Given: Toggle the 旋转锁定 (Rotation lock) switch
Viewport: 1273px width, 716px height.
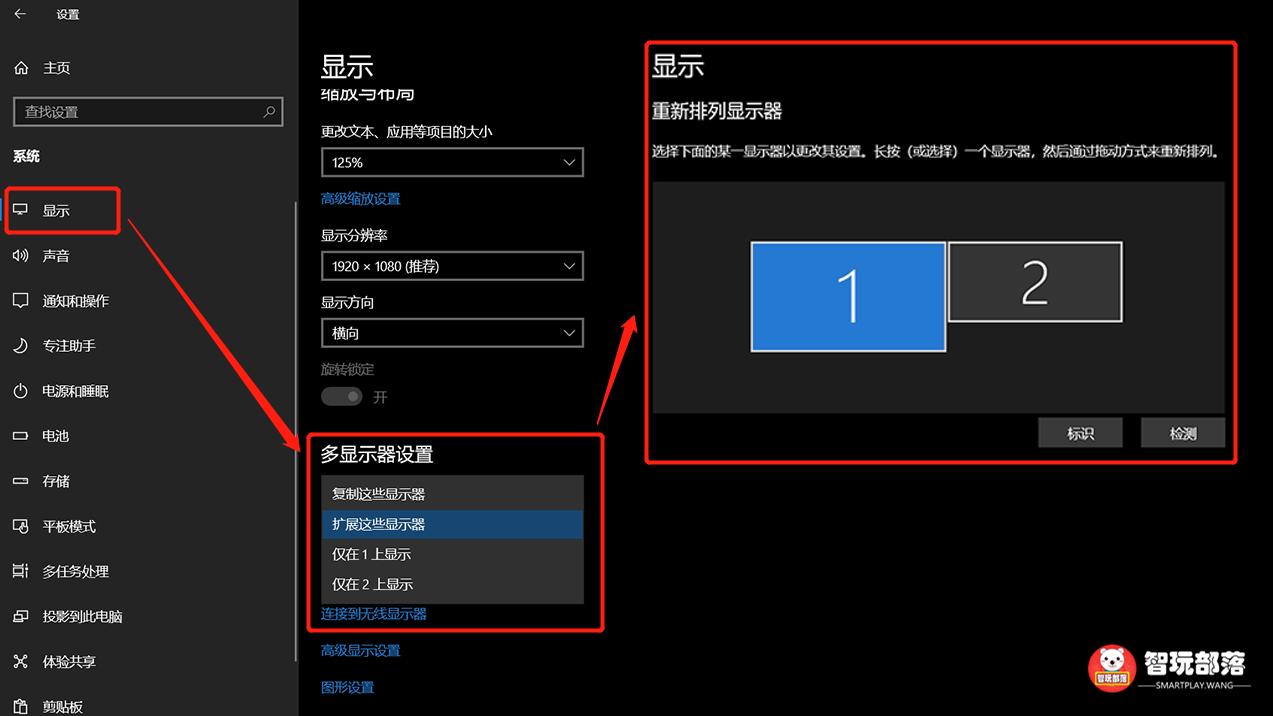Looking at the screenshot, I should click(341, 396).
